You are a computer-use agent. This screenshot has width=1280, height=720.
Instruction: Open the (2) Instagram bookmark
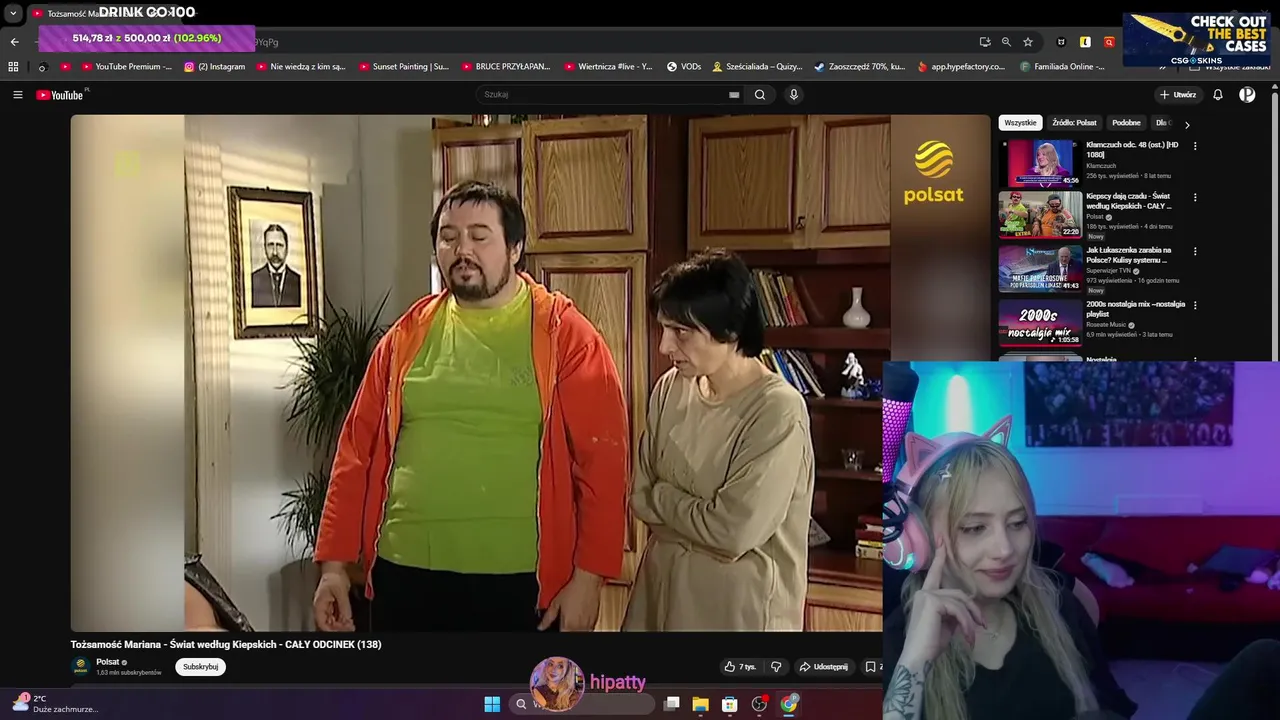coord(214,67)
